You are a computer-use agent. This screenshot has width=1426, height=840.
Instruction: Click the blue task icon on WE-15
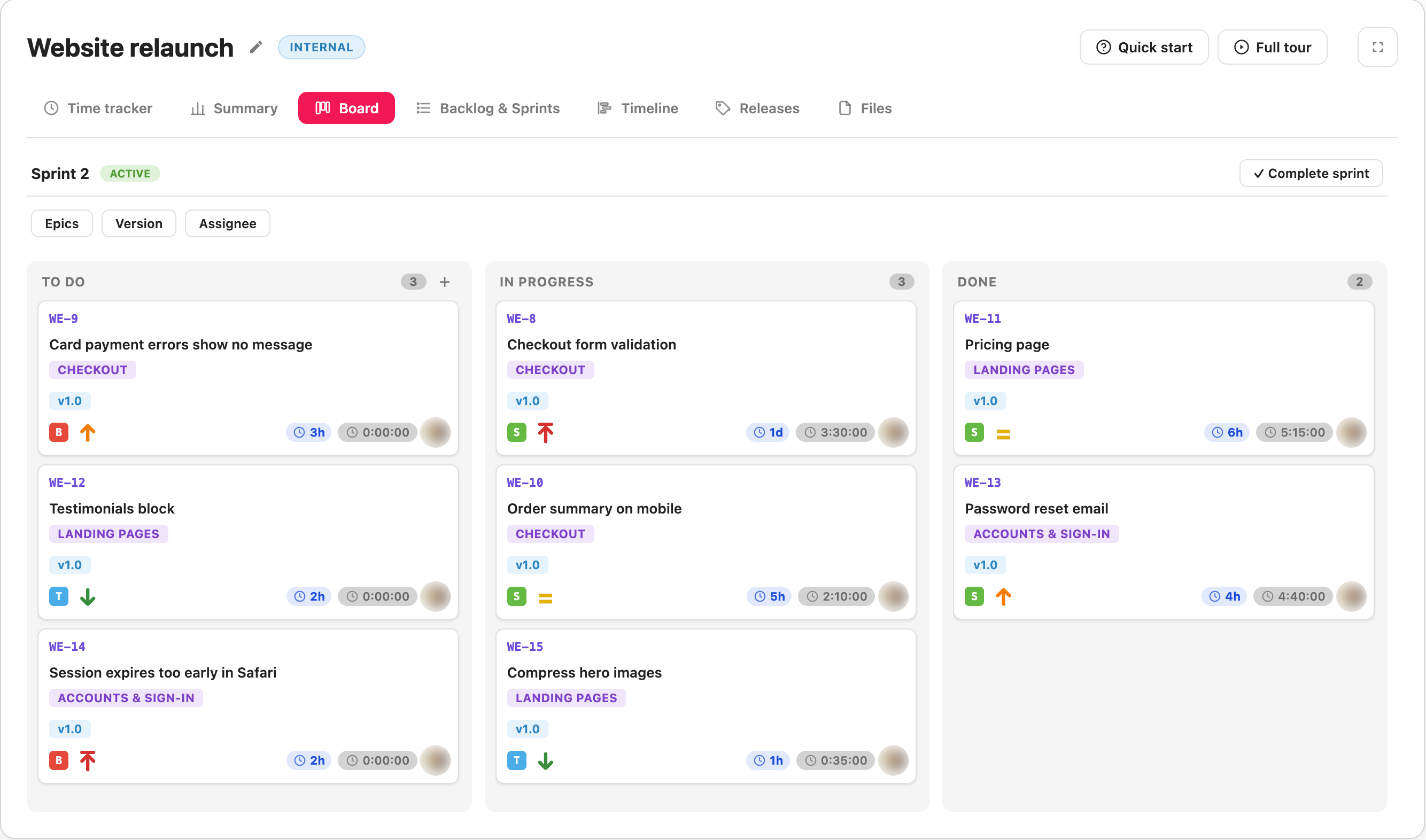(x=517, y=761)
